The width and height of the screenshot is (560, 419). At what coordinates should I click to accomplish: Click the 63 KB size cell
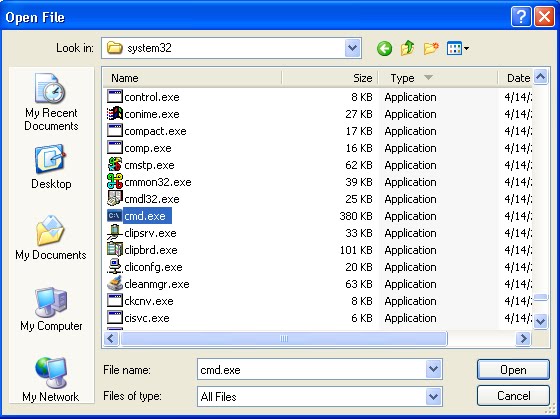359,284
